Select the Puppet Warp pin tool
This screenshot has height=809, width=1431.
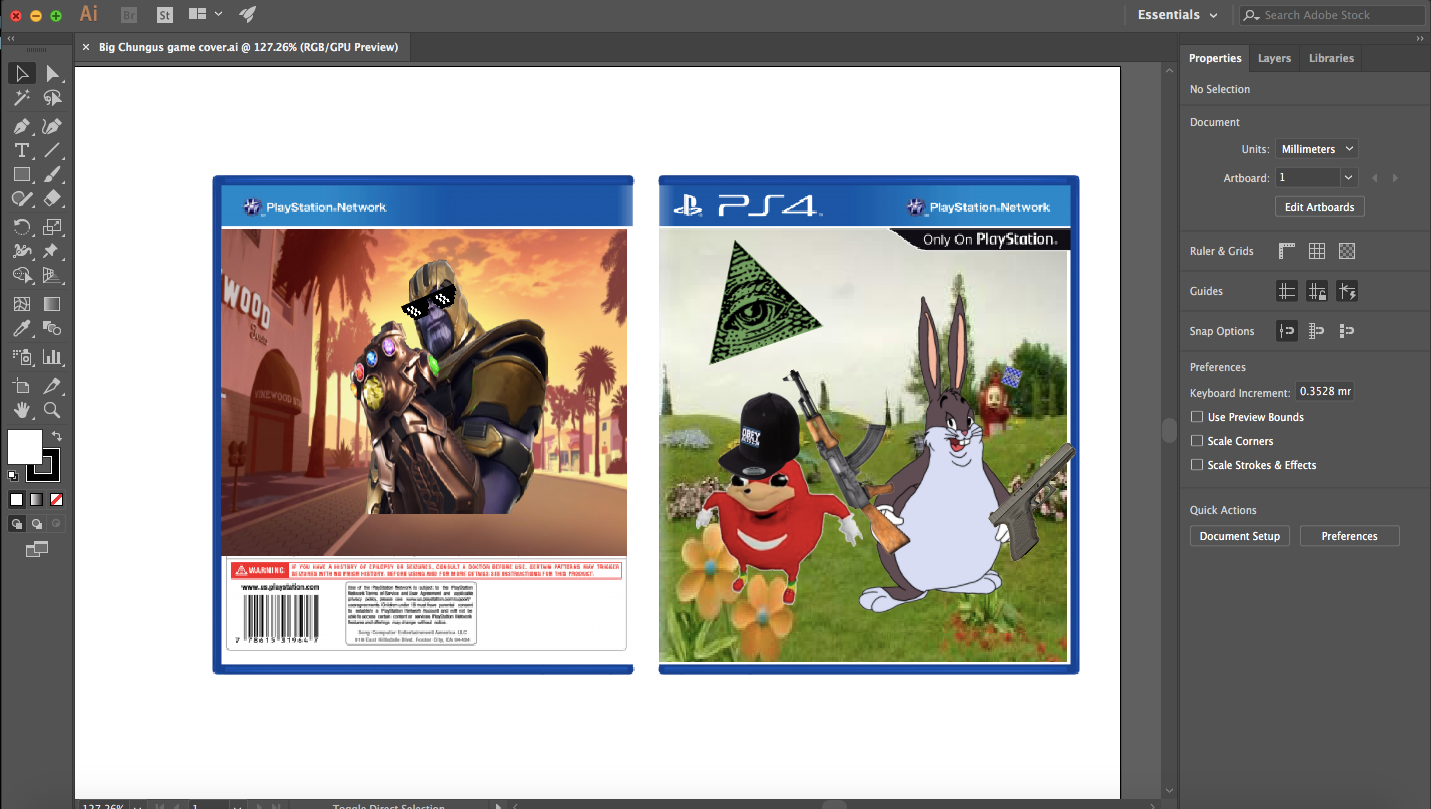52,251
